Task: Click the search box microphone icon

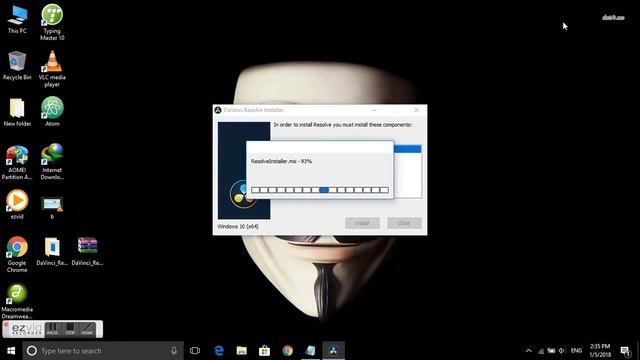Action: click(174, 351)
